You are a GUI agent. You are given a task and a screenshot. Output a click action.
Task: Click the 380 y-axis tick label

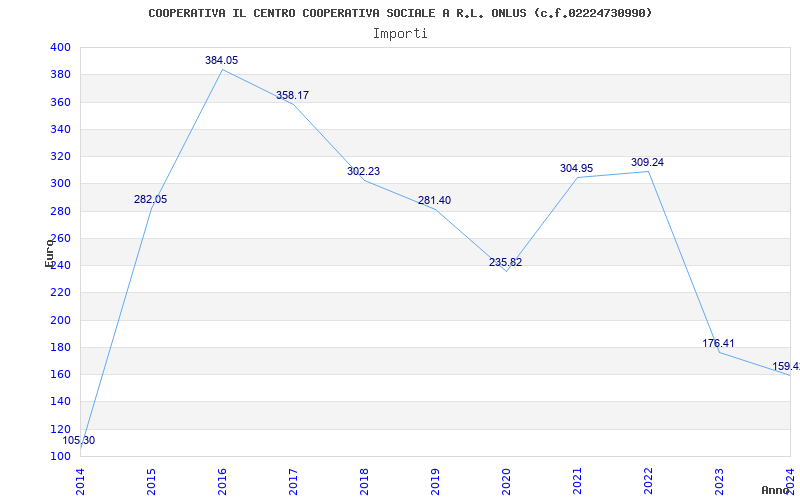60,74
